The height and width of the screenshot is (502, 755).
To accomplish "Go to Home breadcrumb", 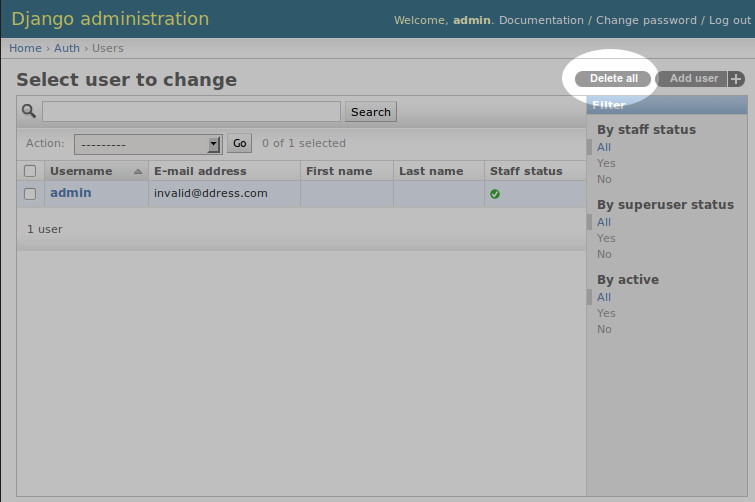I will 25,48.
